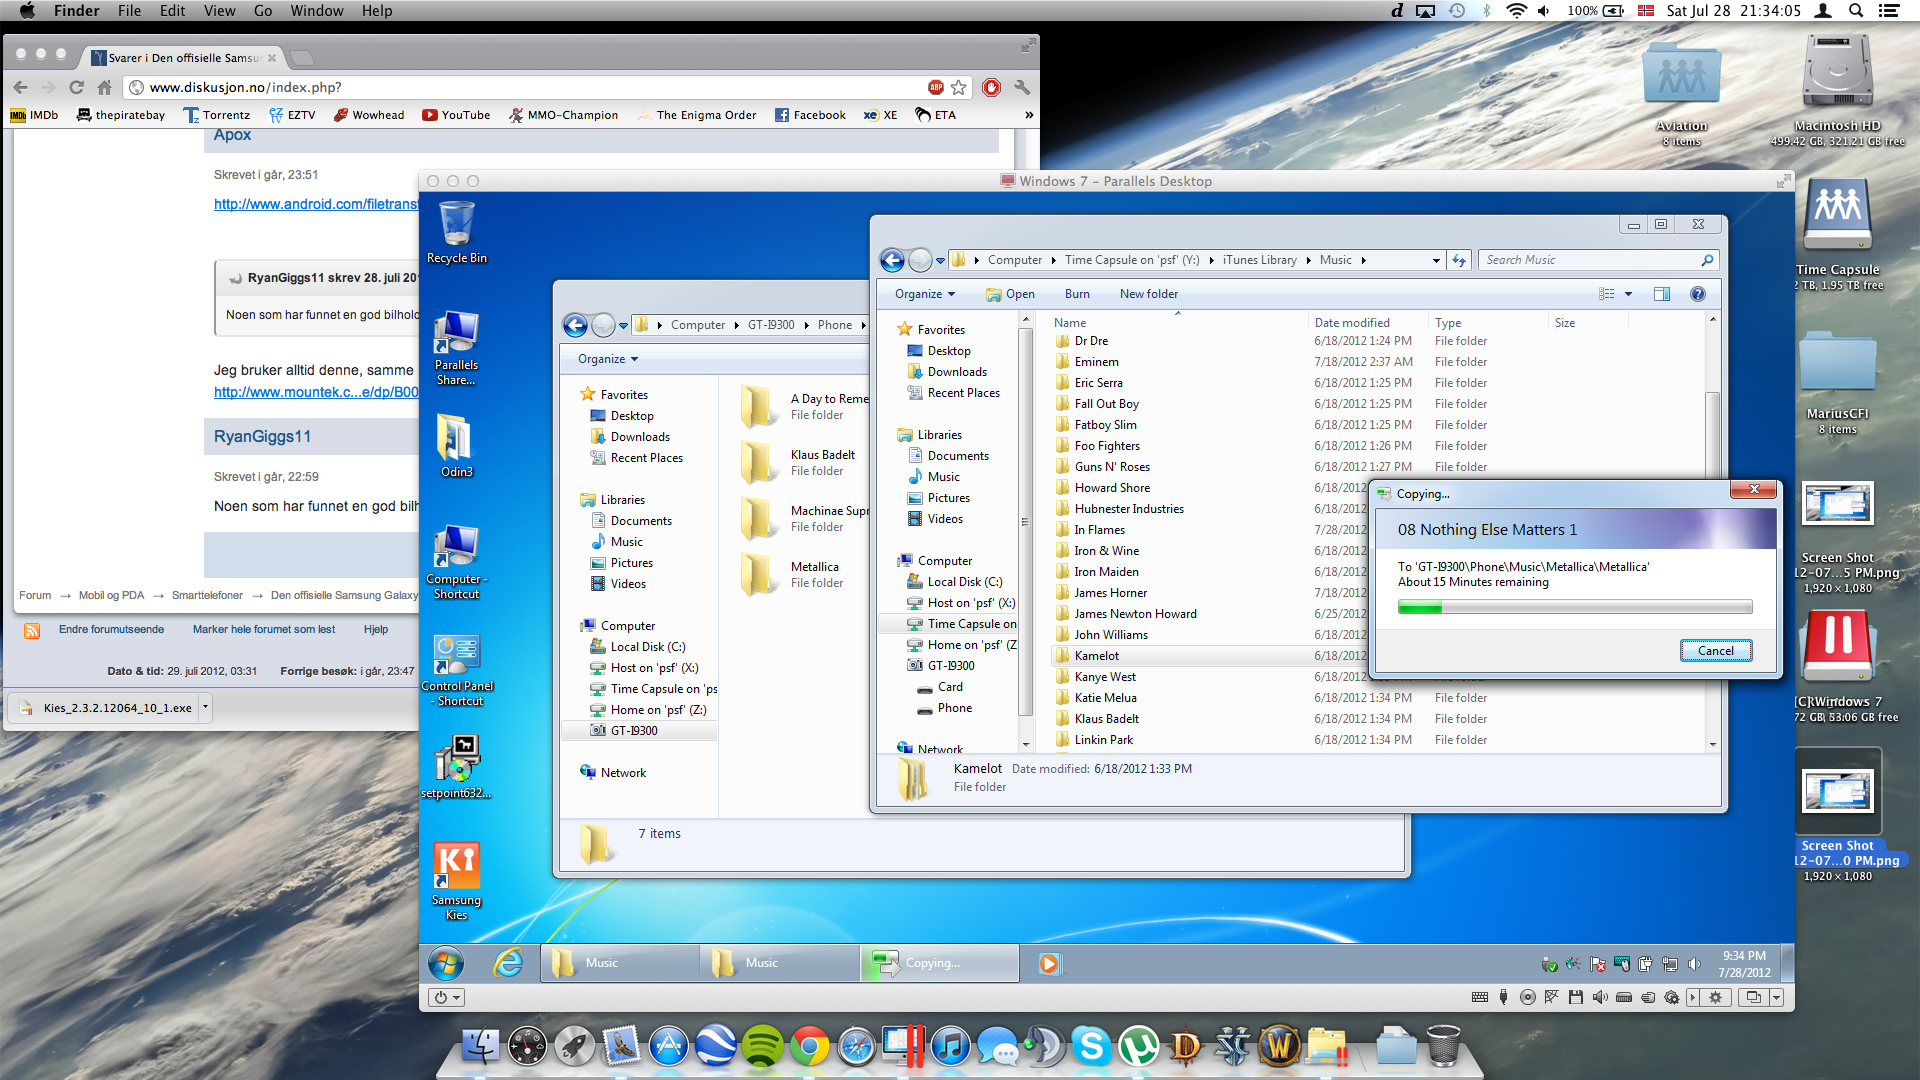
Task: Click New folder in Music toolbar
Action: click(1149, 294)
